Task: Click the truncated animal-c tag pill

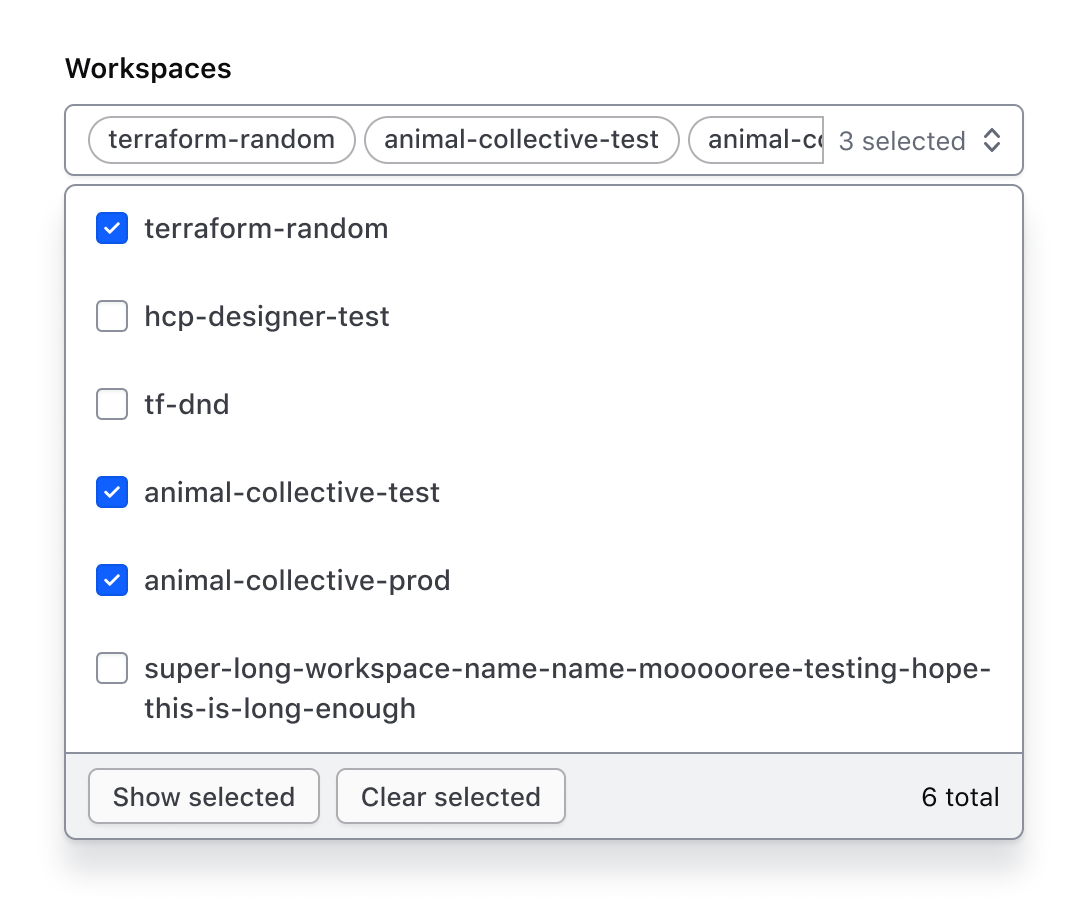Action: coord(755,140)
